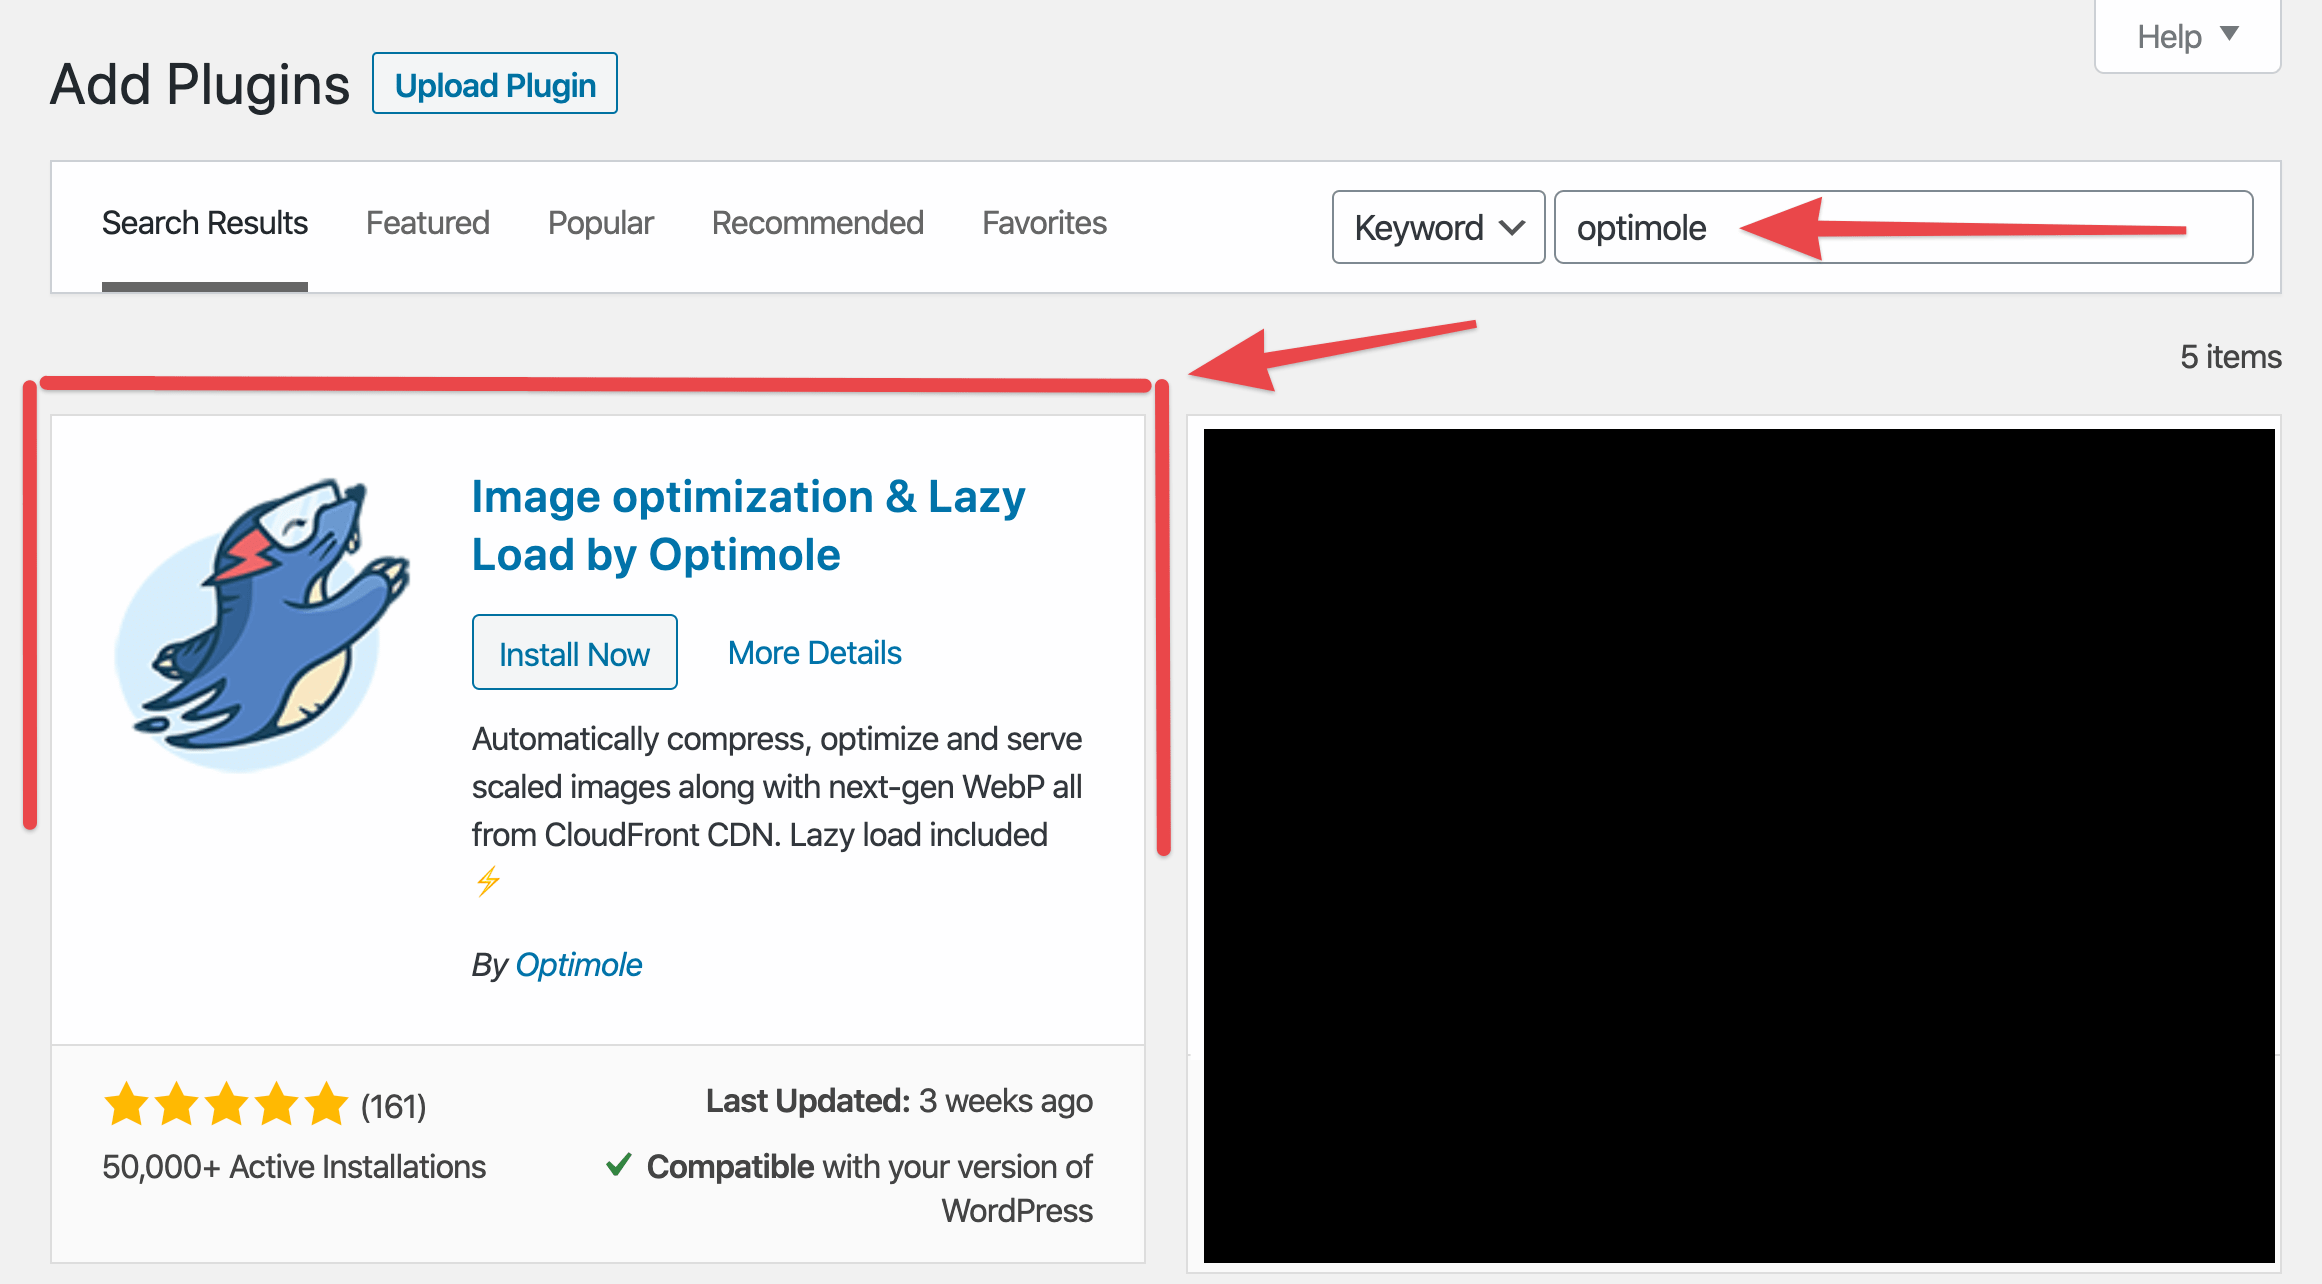2322x1284 pixels.
Task: Click the Optimole author link
Action: [x=579, y=964]
